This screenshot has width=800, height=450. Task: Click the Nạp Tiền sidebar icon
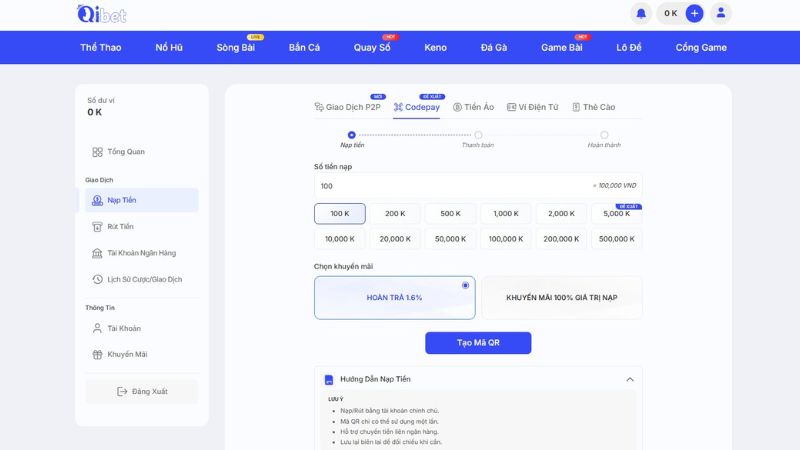click(x=97, y=201)
